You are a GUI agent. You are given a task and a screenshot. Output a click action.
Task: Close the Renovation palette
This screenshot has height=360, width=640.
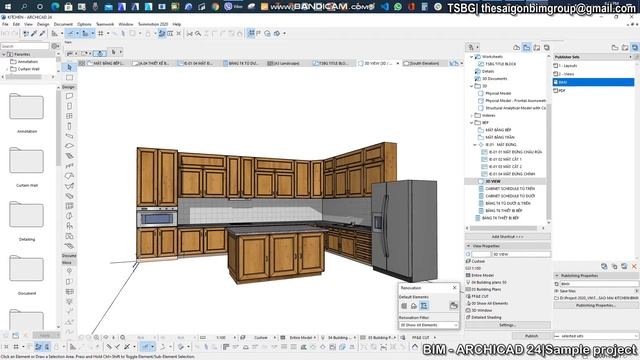tap(454, 288)
